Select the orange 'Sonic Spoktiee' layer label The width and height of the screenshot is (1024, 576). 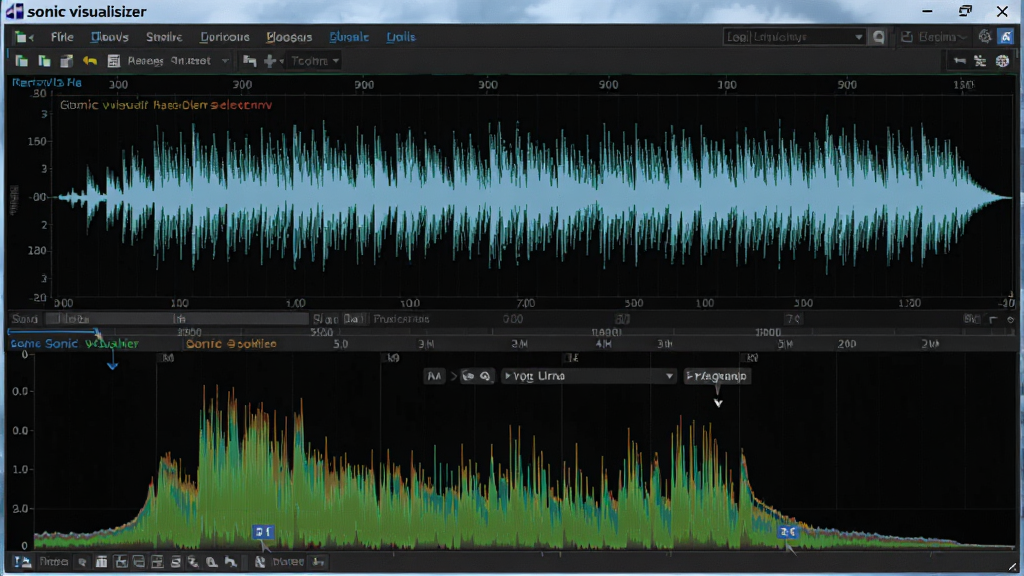231,344
